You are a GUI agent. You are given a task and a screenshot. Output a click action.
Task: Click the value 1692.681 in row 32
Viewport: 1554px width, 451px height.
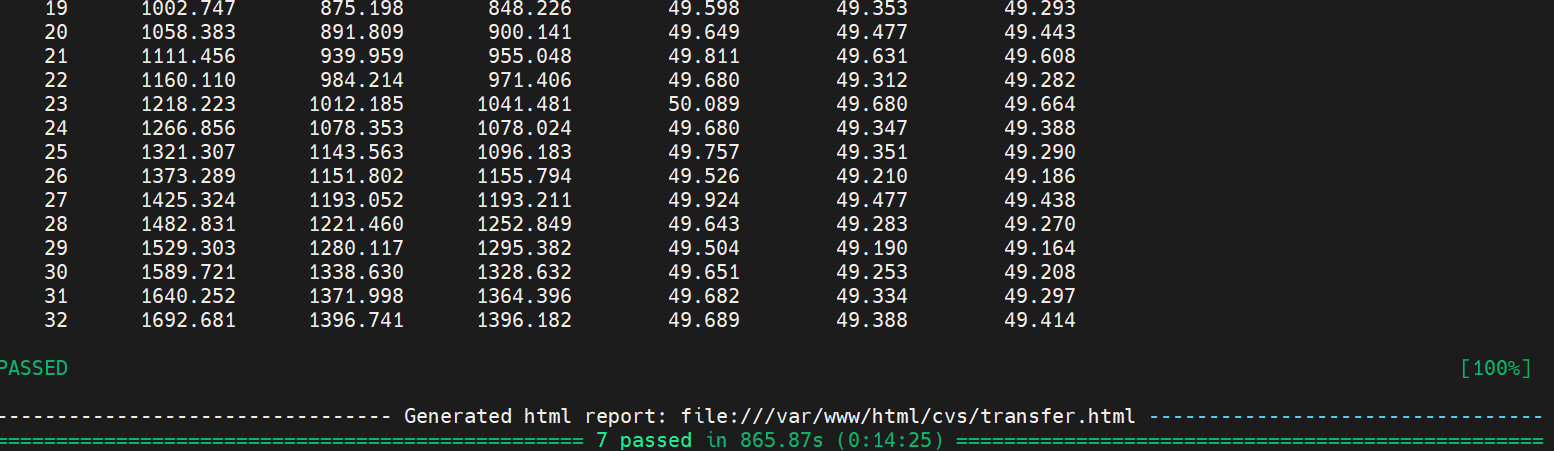pyautogui.click(x=188, y=320)
